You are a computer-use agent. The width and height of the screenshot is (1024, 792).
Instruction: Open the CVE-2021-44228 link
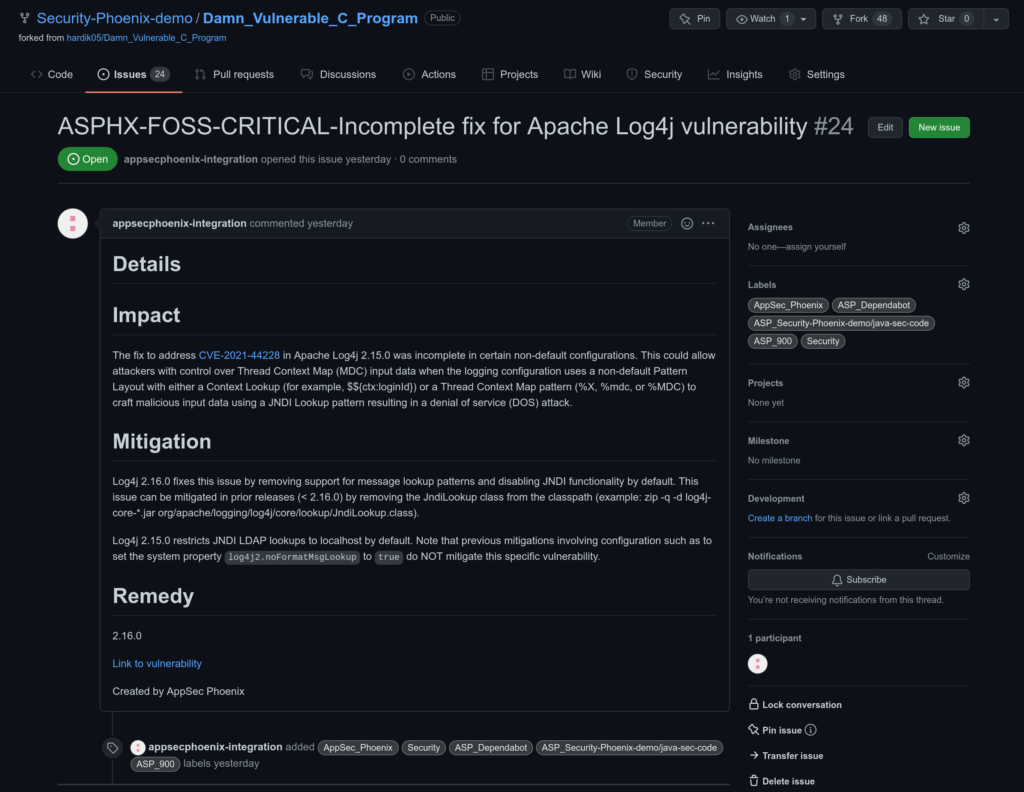click(x=238, y=355)
